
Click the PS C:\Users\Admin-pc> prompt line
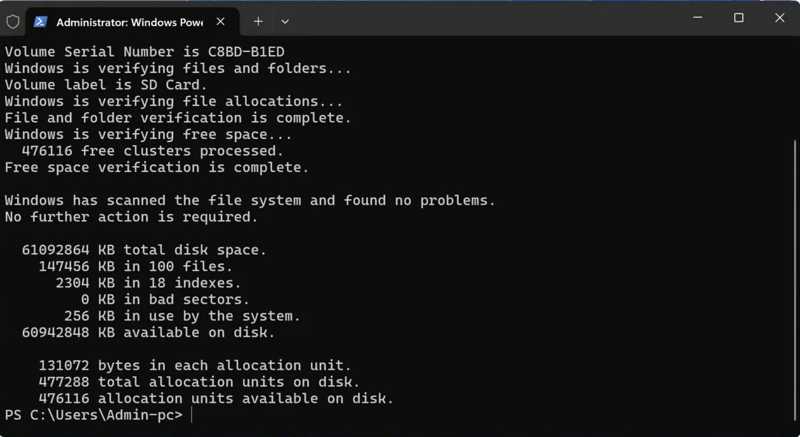(94, 415)
